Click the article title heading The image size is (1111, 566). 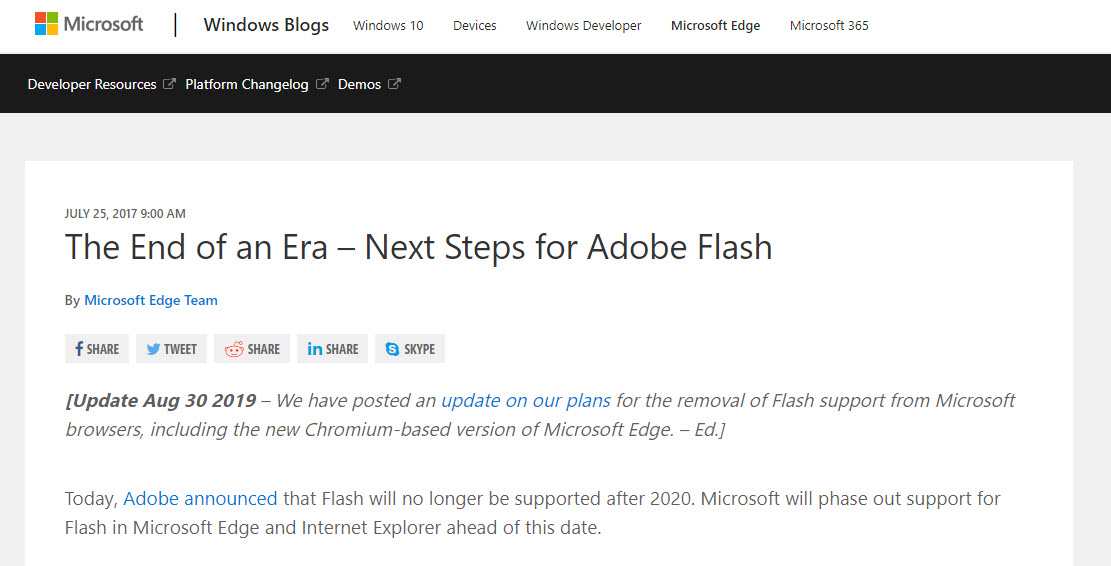[419, 247]
